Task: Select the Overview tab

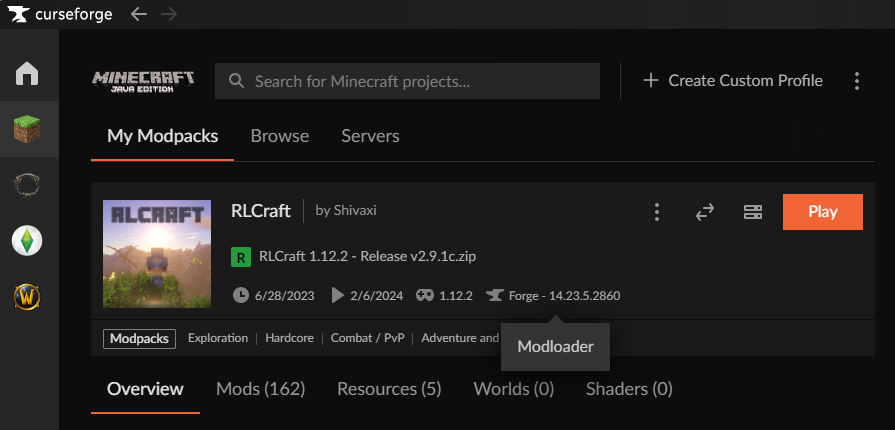Action: tap(146, 389)
